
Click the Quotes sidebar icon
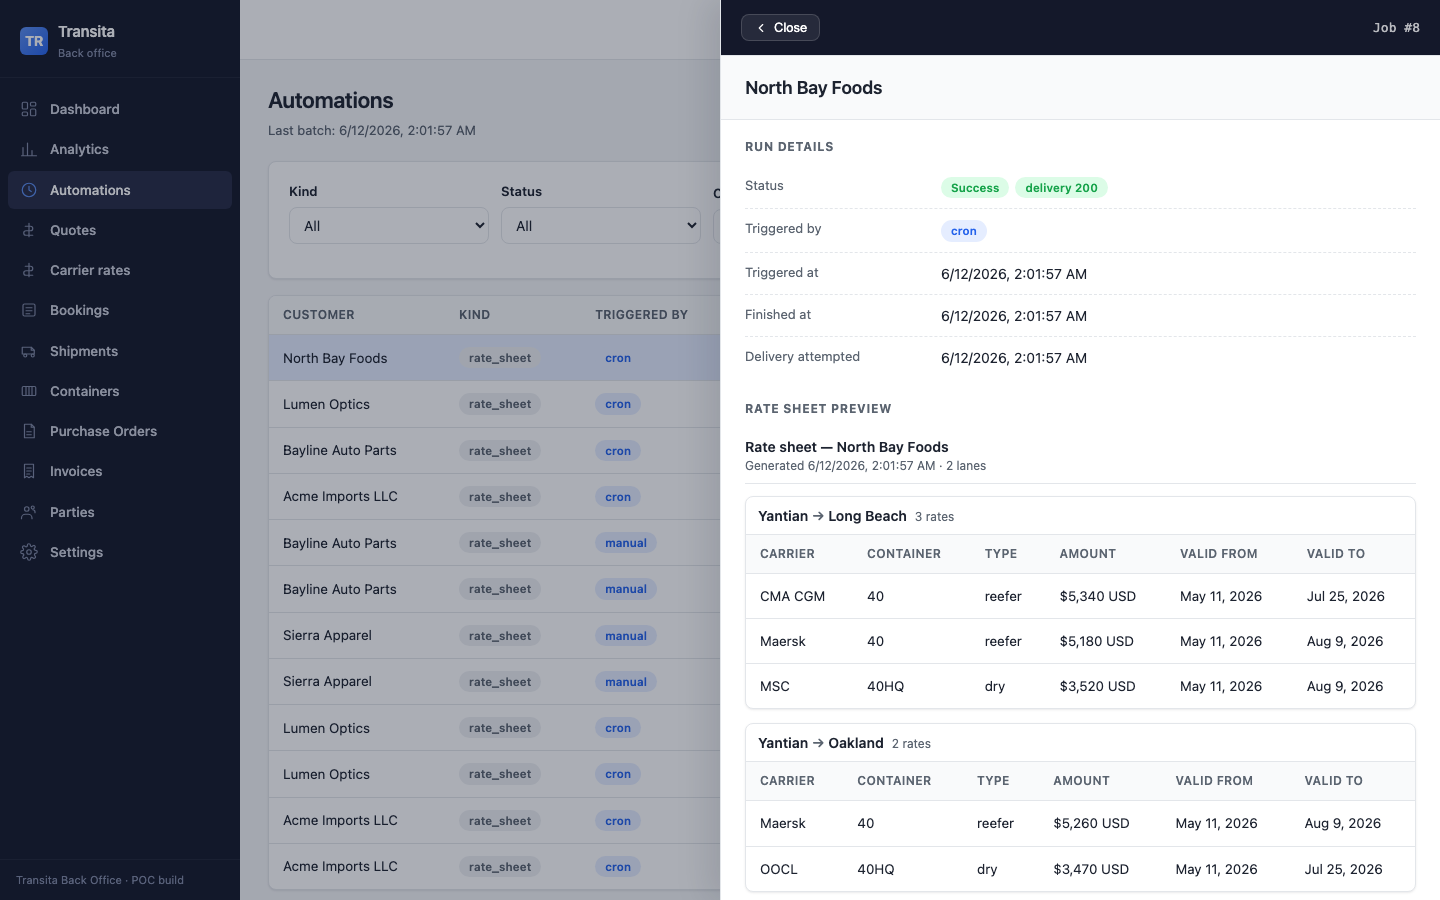pyautogui.click(x=29, y=230)
